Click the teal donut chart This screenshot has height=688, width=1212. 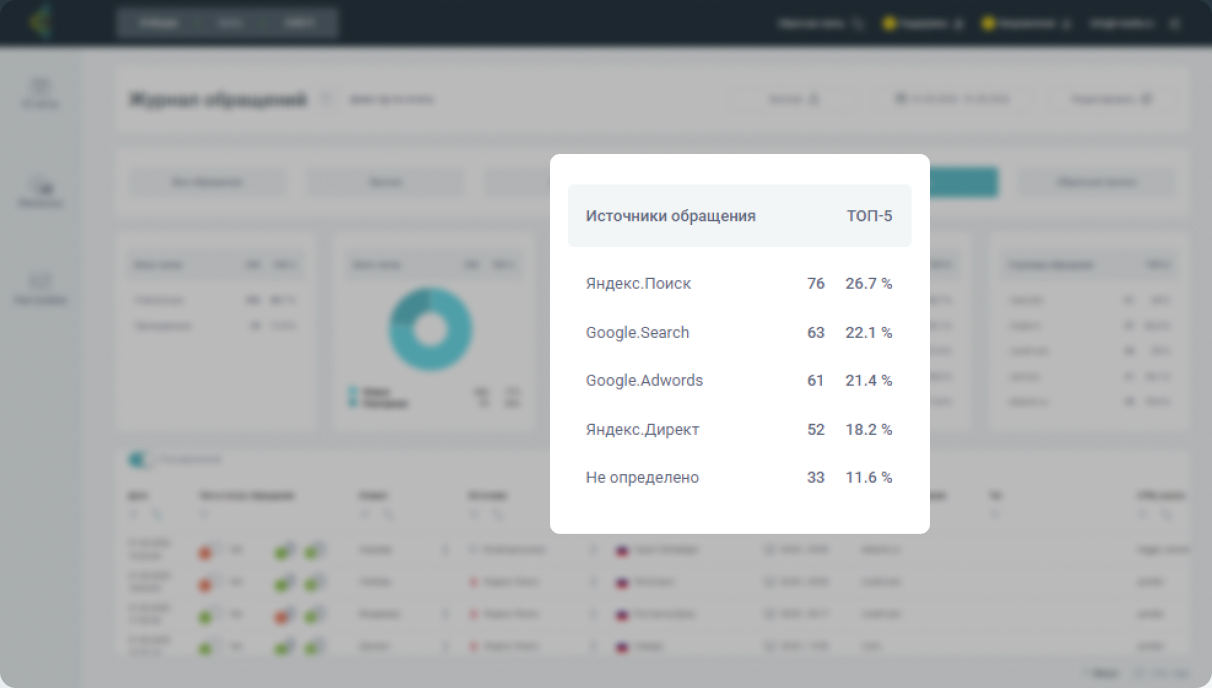[430, 329]
